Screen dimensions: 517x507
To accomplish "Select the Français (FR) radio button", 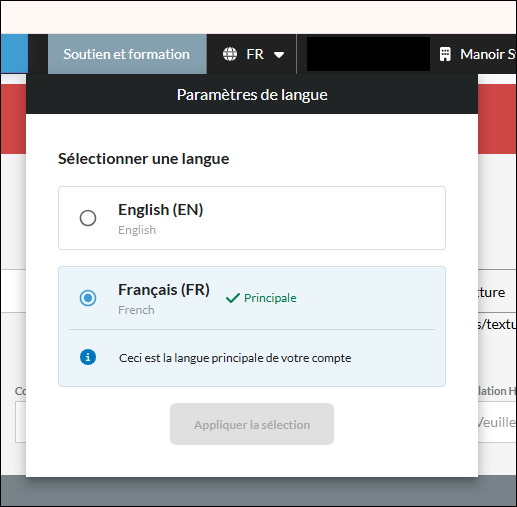I will (x=88, y=298).
